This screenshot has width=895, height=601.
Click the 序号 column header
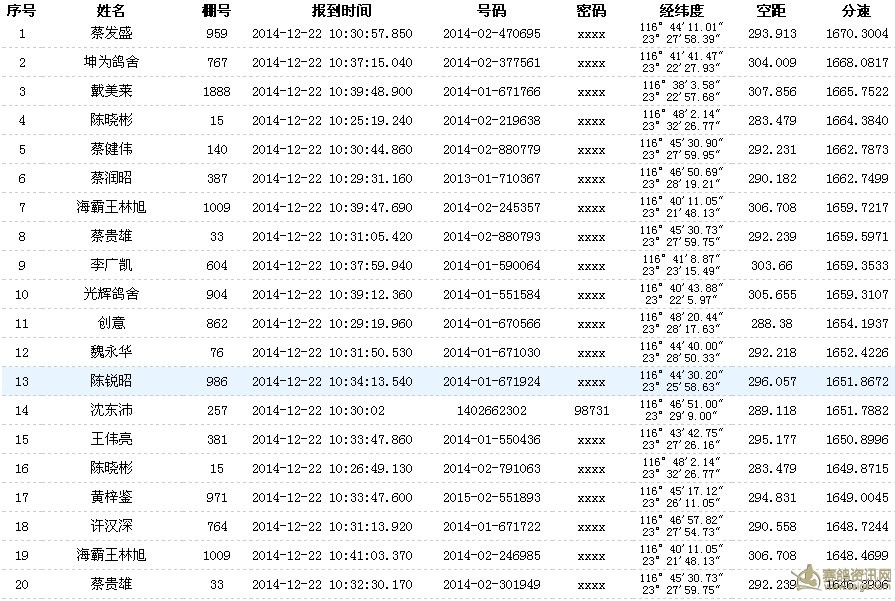pyautogui.click(x=21, y=11)
